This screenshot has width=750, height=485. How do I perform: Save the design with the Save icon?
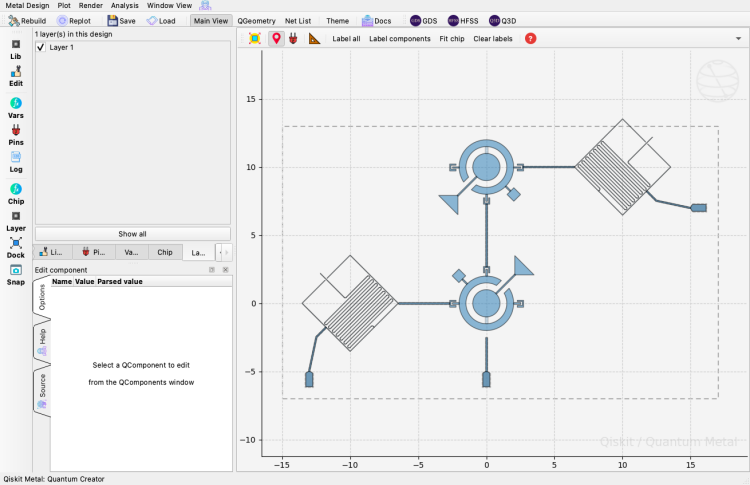coord(121,21)
